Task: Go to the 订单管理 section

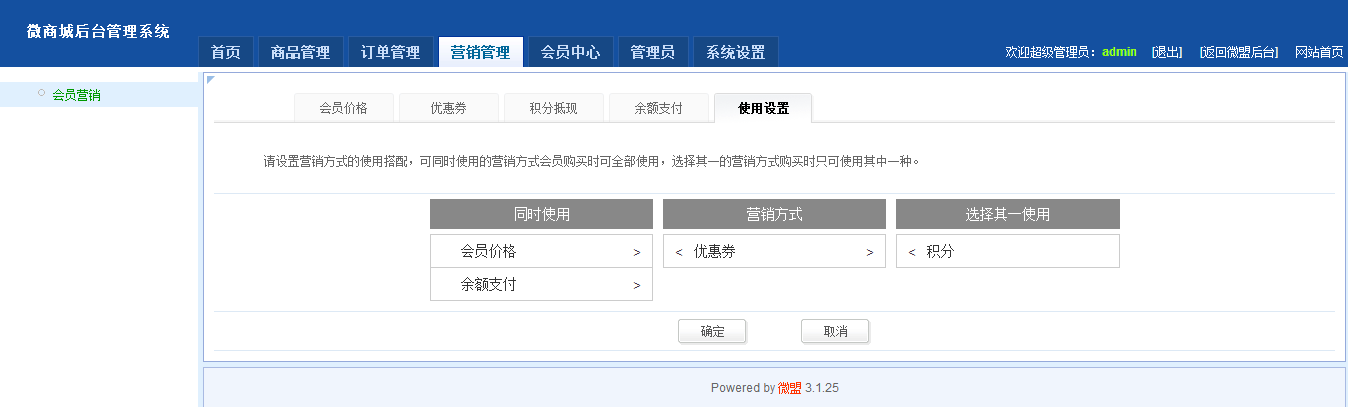Action: click(391, 53)
